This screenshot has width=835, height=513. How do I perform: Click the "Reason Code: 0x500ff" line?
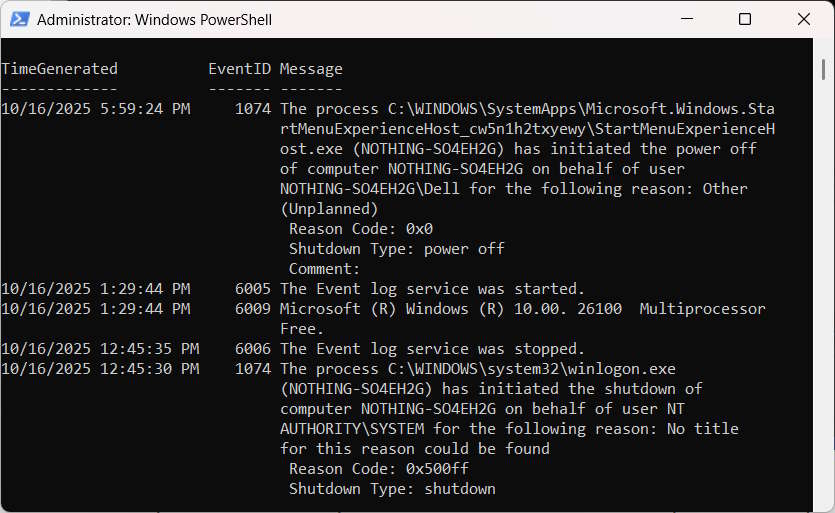pyautogui.click(x=378, y=469)
